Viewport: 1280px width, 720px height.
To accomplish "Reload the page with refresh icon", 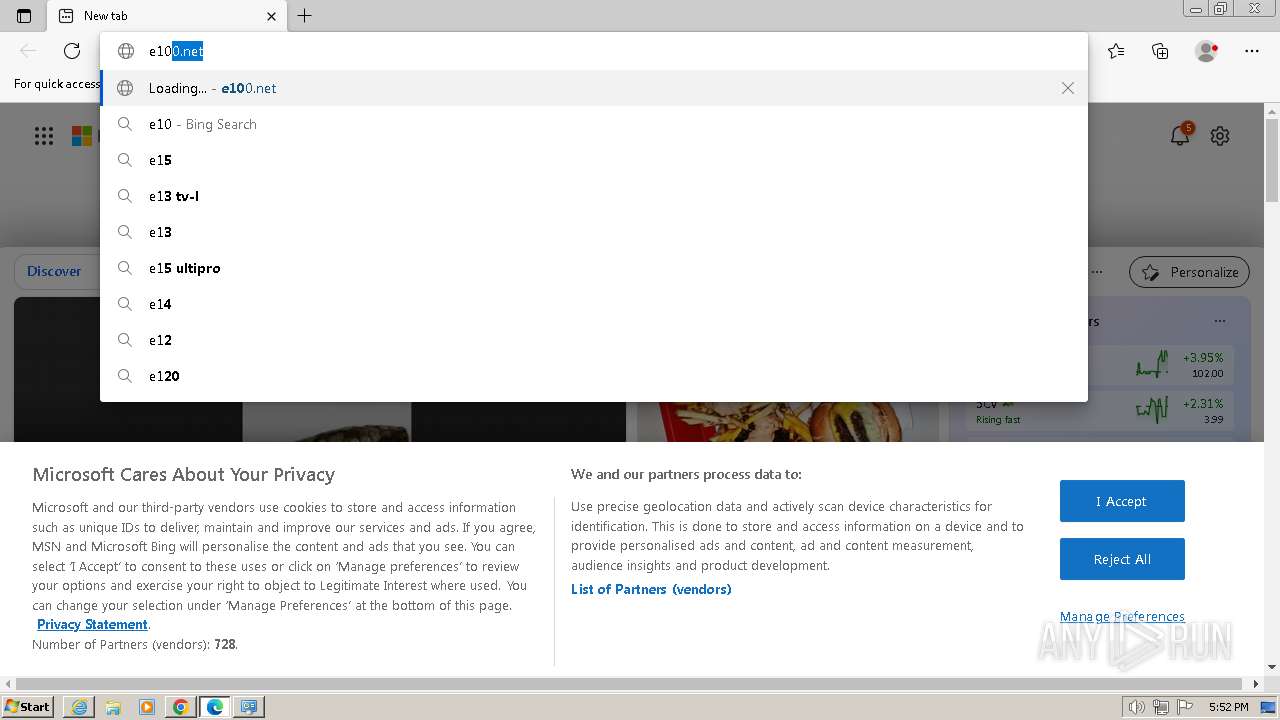I will (72, 51).
